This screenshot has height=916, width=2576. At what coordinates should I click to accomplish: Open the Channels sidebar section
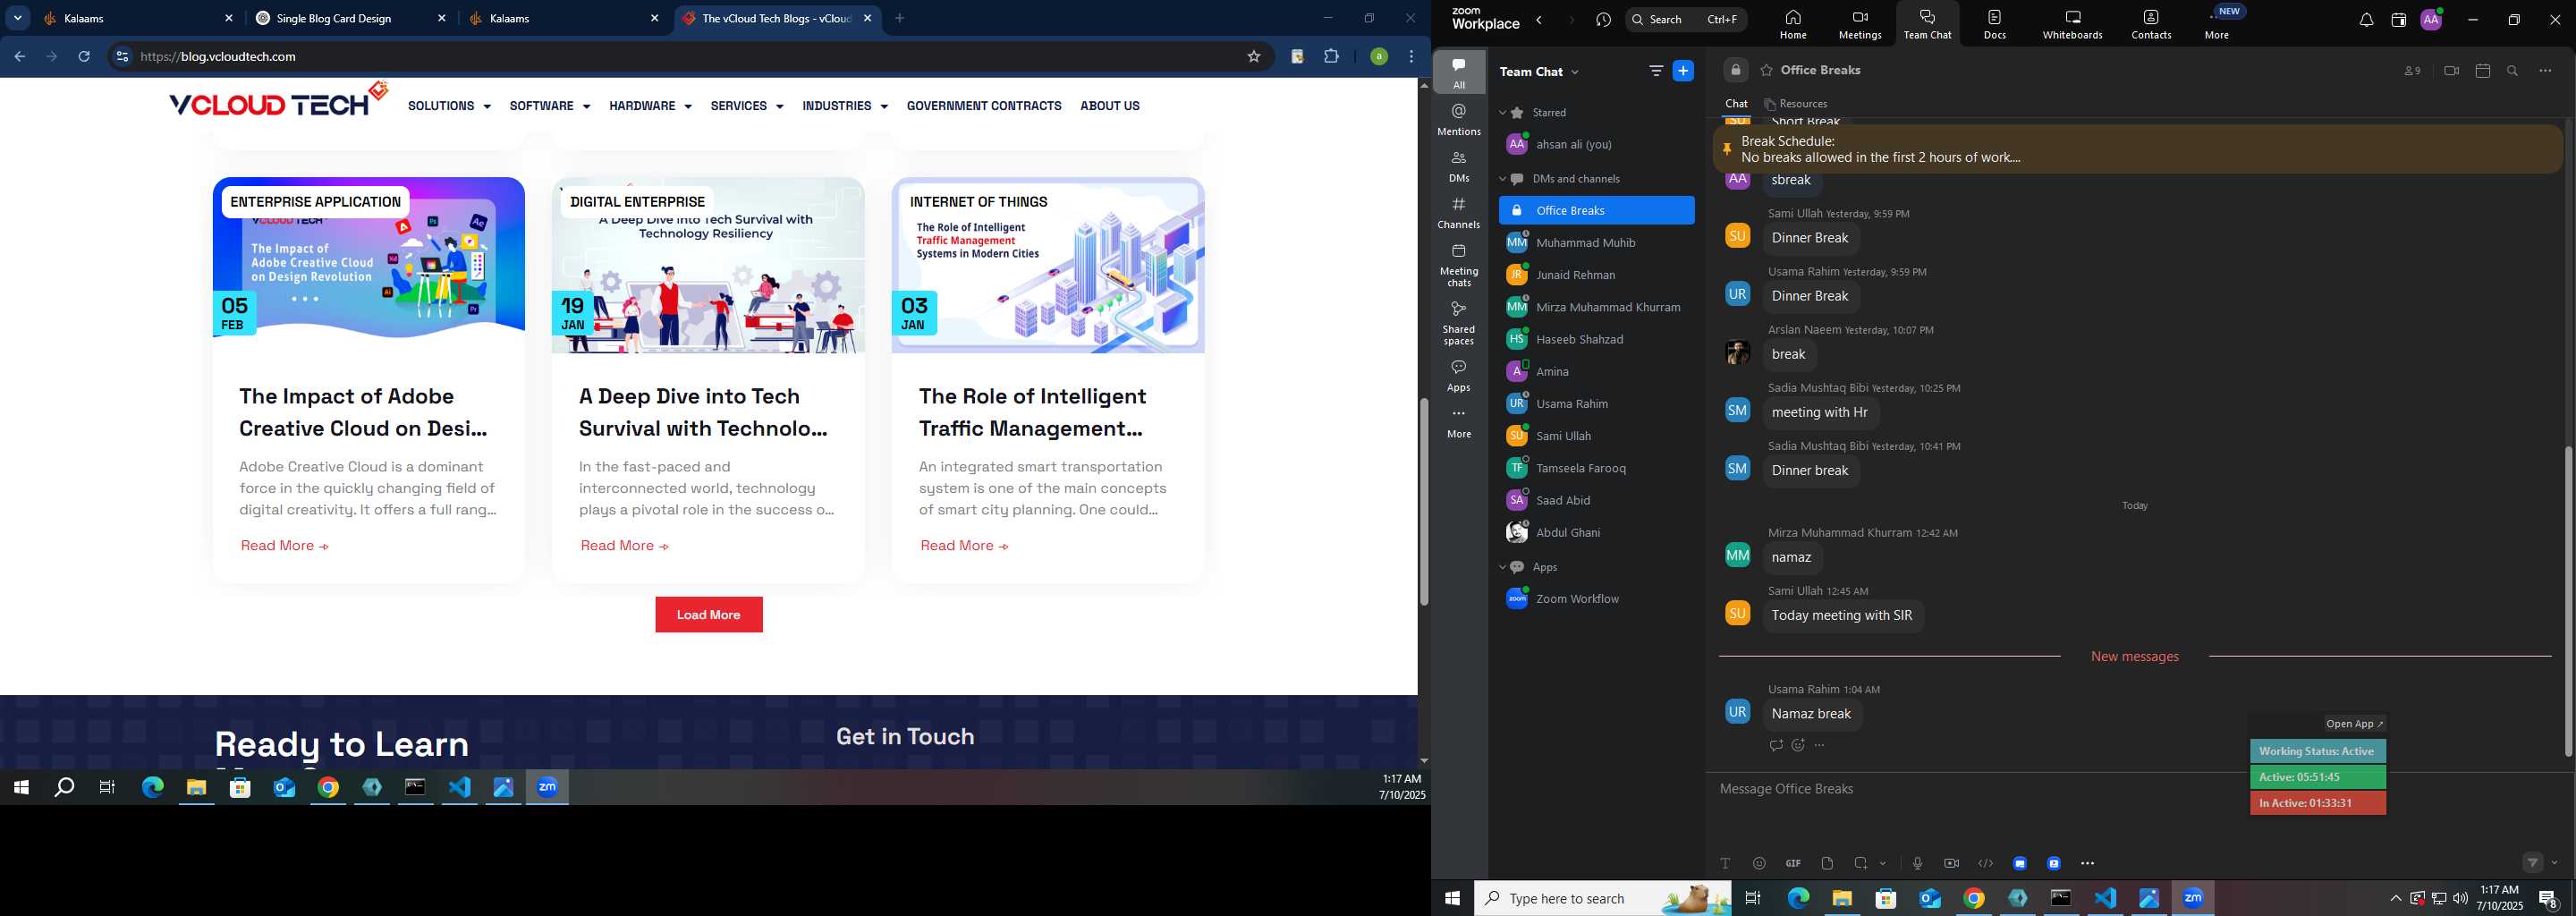1459,213
